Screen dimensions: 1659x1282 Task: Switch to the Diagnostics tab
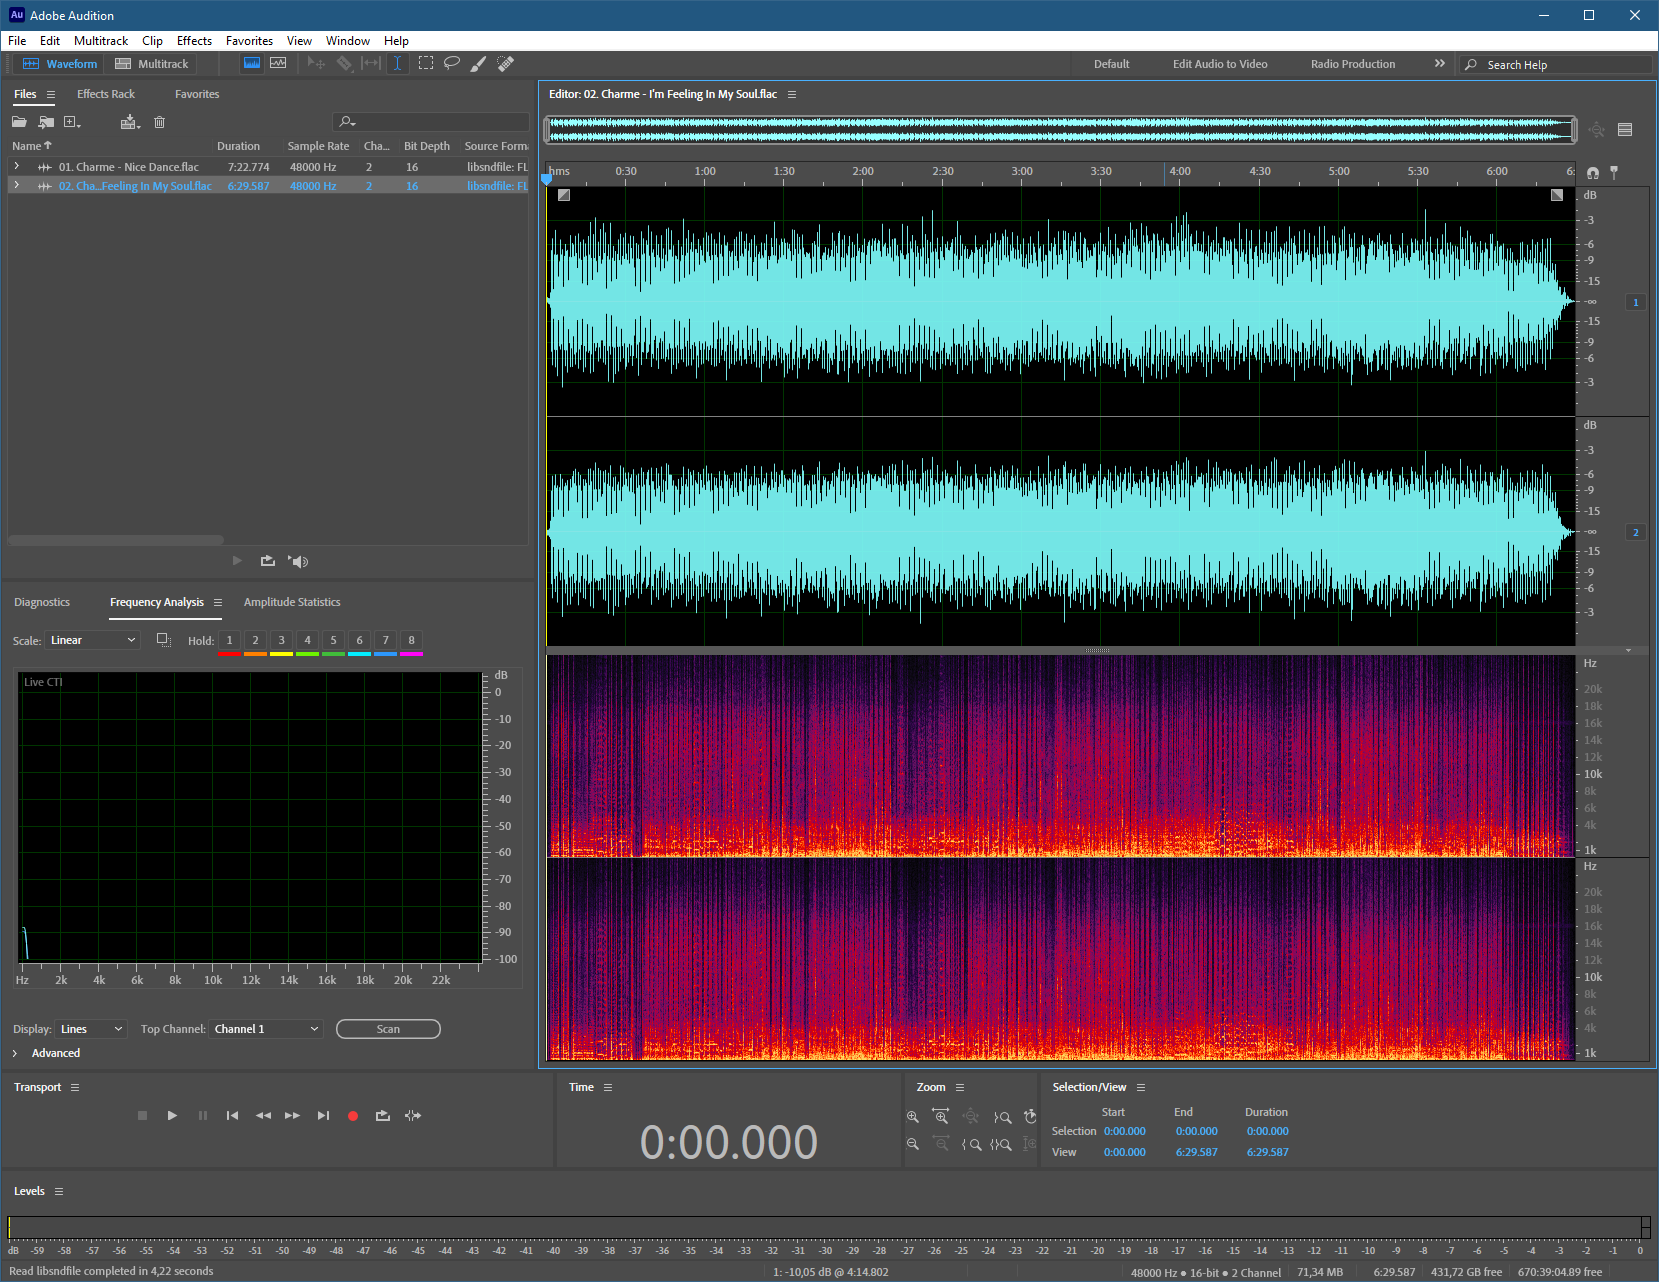[x=42, y=602]
